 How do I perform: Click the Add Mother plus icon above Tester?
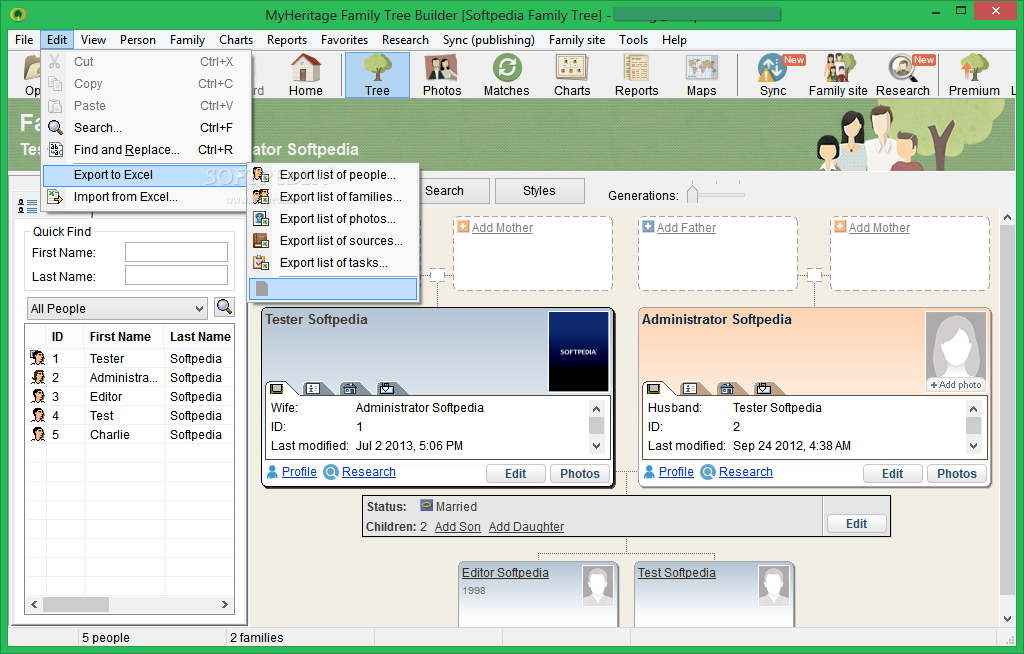(x=463, y=227)
